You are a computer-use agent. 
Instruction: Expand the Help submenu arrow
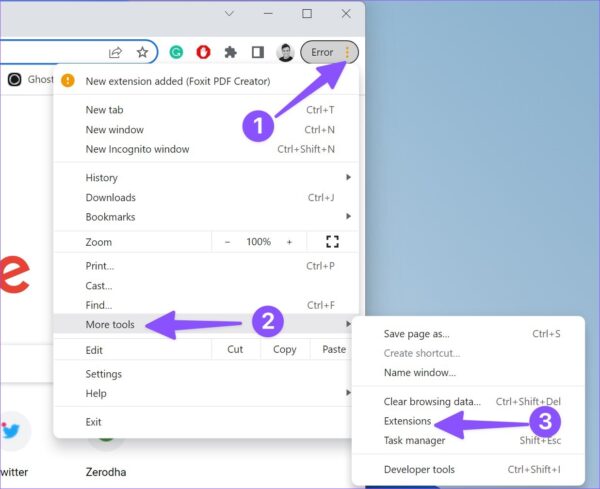348,393
